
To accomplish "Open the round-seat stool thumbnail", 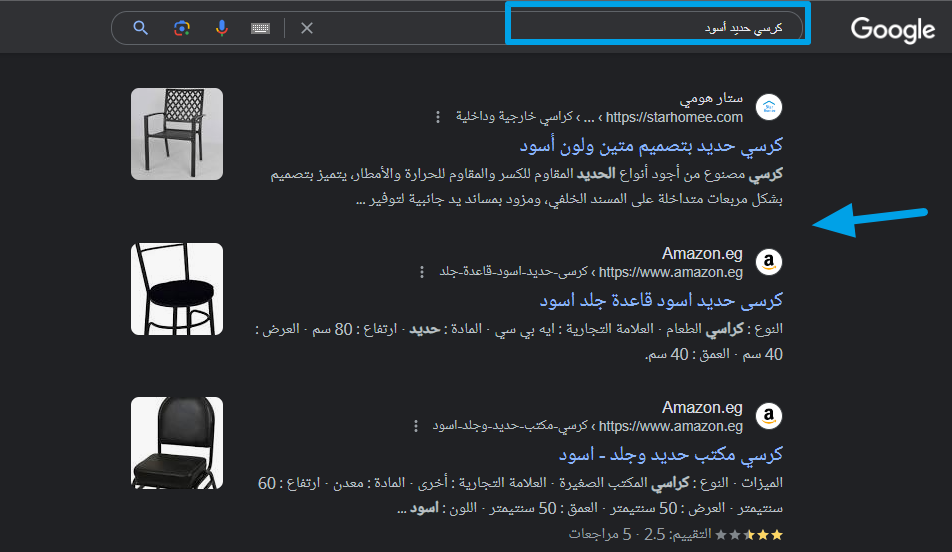I will tap(177, 289).
